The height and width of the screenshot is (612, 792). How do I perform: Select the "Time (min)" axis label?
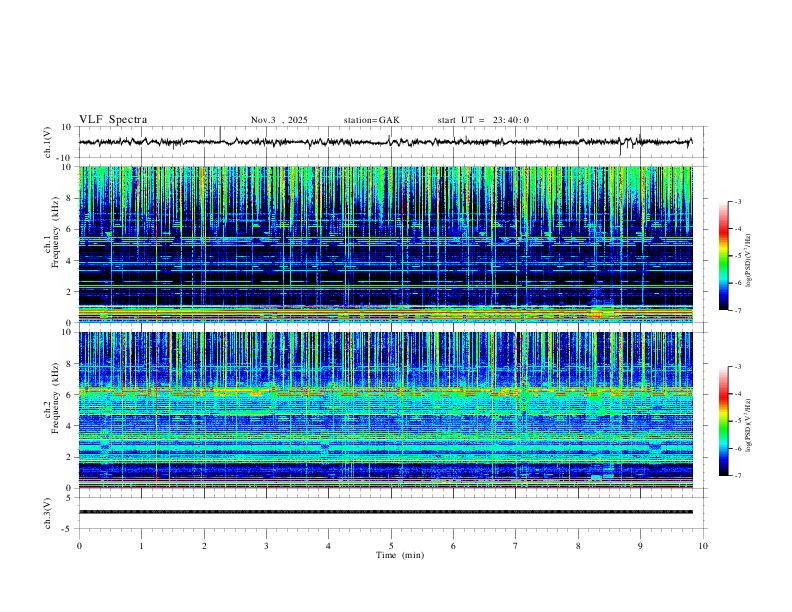point(400,555)
